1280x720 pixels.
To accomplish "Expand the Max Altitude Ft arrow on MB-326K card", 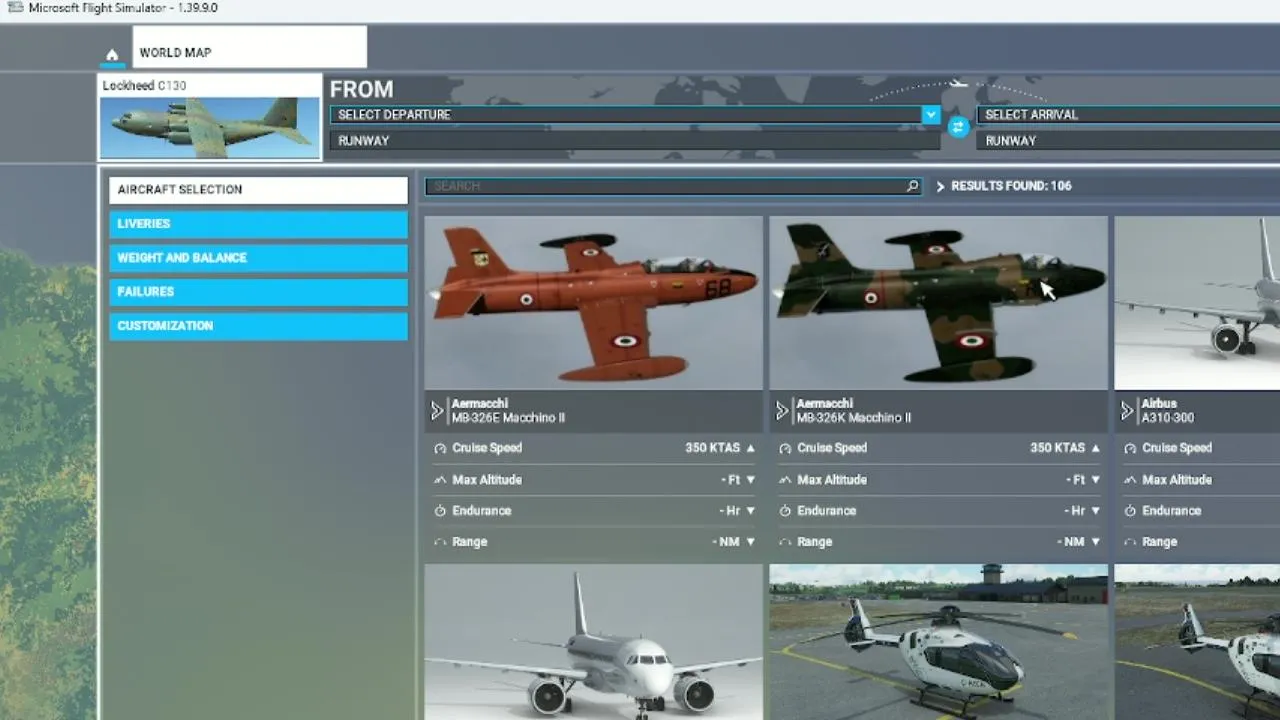I will coord(1095,480).
